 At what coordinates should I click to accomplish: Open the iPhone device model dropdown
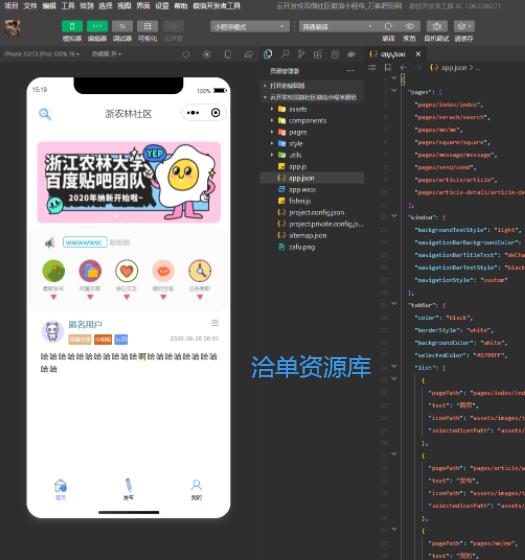coord(42,54)
